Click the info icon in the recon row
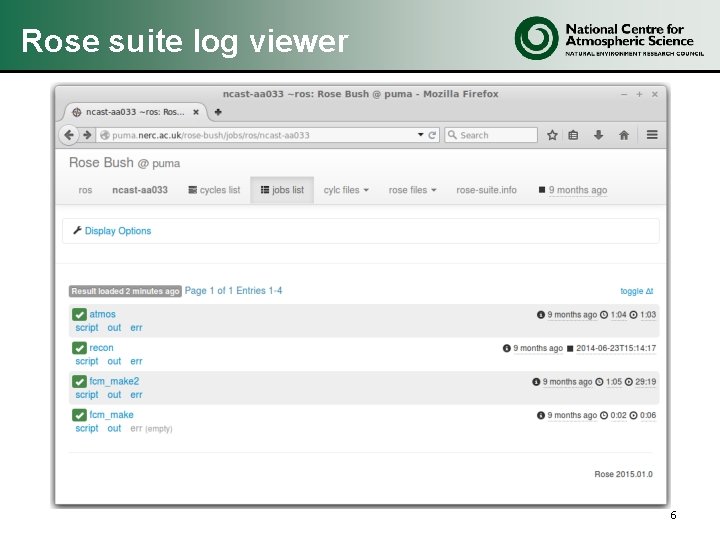This screenshot has height=540, width=720. click(506, 348)
